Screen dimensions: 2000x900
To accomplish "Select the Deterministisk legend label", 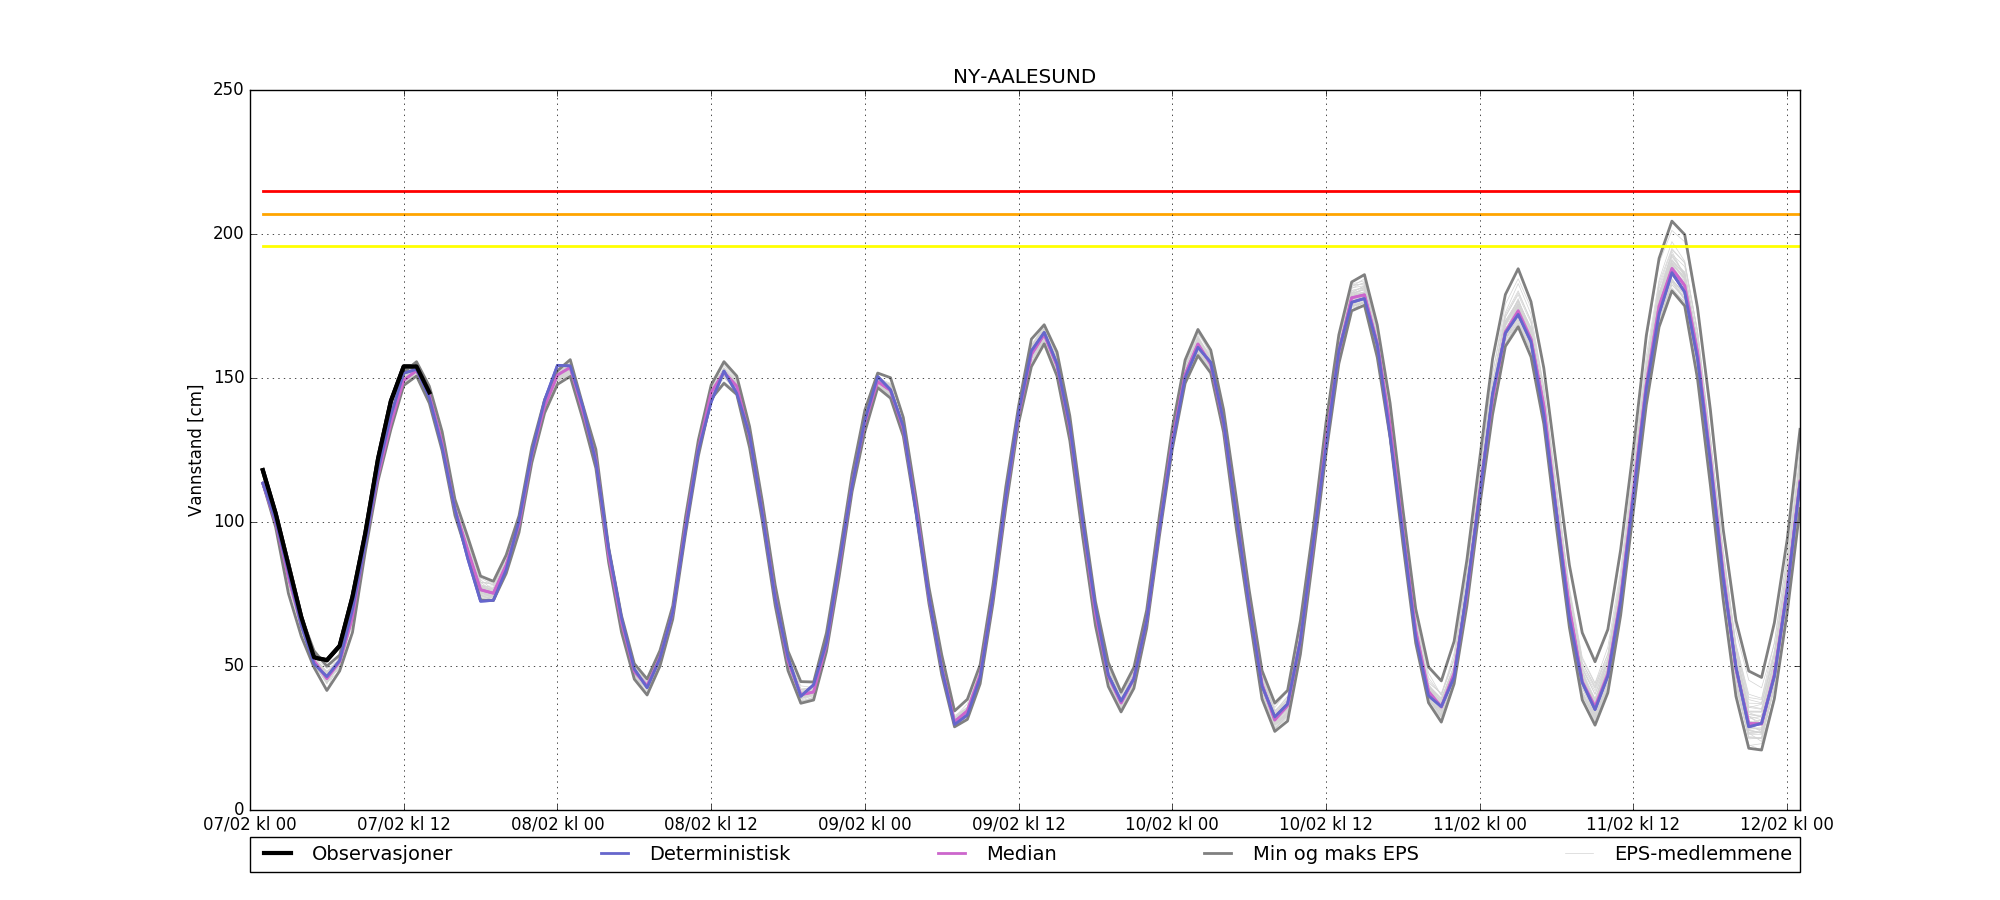I will coord(719,854).
